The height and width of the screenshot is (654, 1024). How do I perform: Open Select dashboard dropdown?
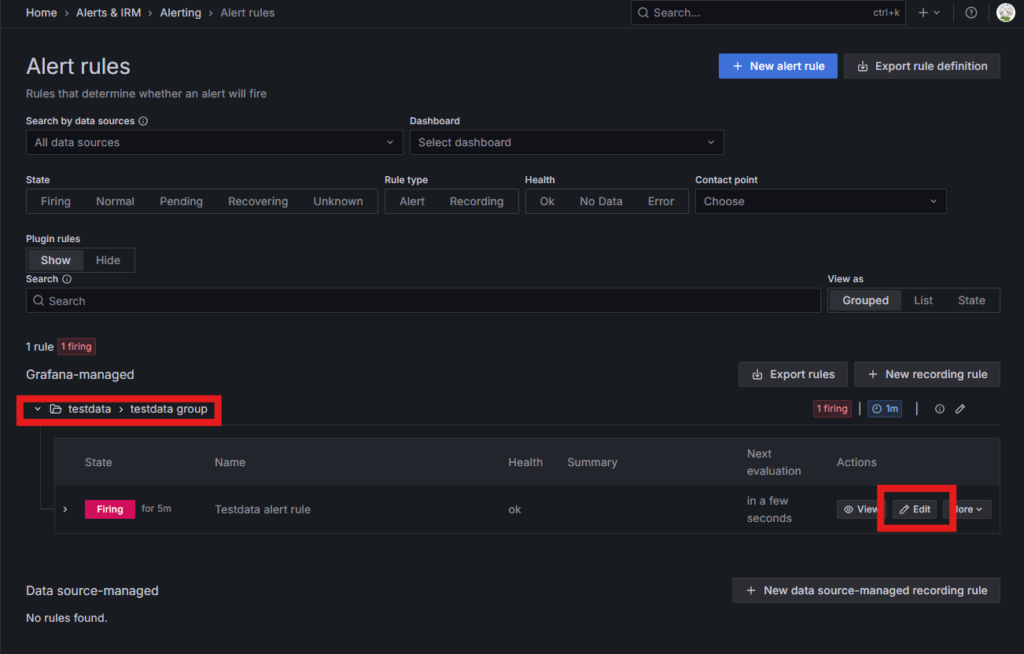pos(566,142)
